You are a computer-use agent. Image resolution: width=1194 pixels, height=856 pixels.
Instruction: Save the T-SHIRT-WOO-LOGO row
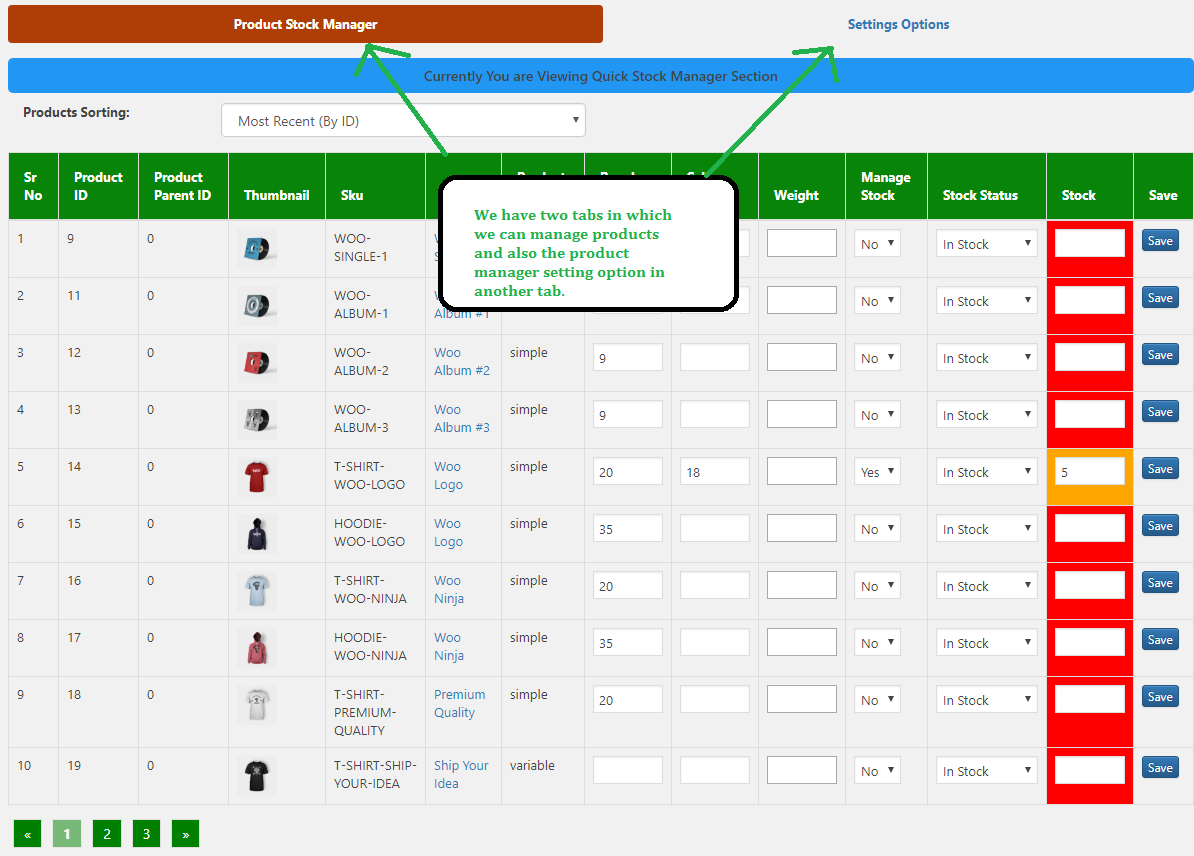pyautogui.click(x=1159, y=468)
